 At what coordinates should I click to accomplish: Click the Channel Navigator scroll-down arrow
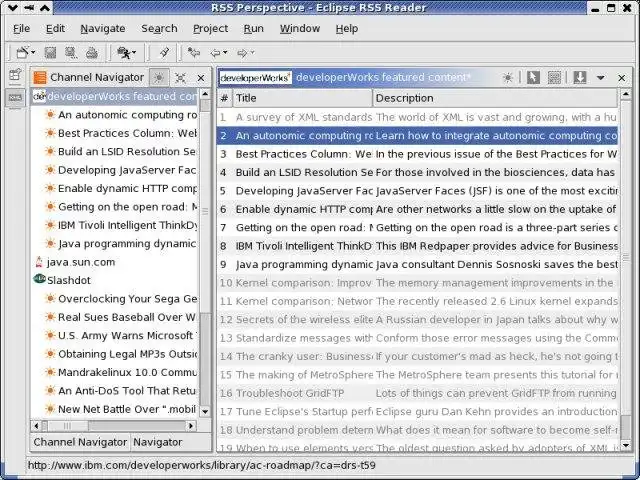point(205,411)
